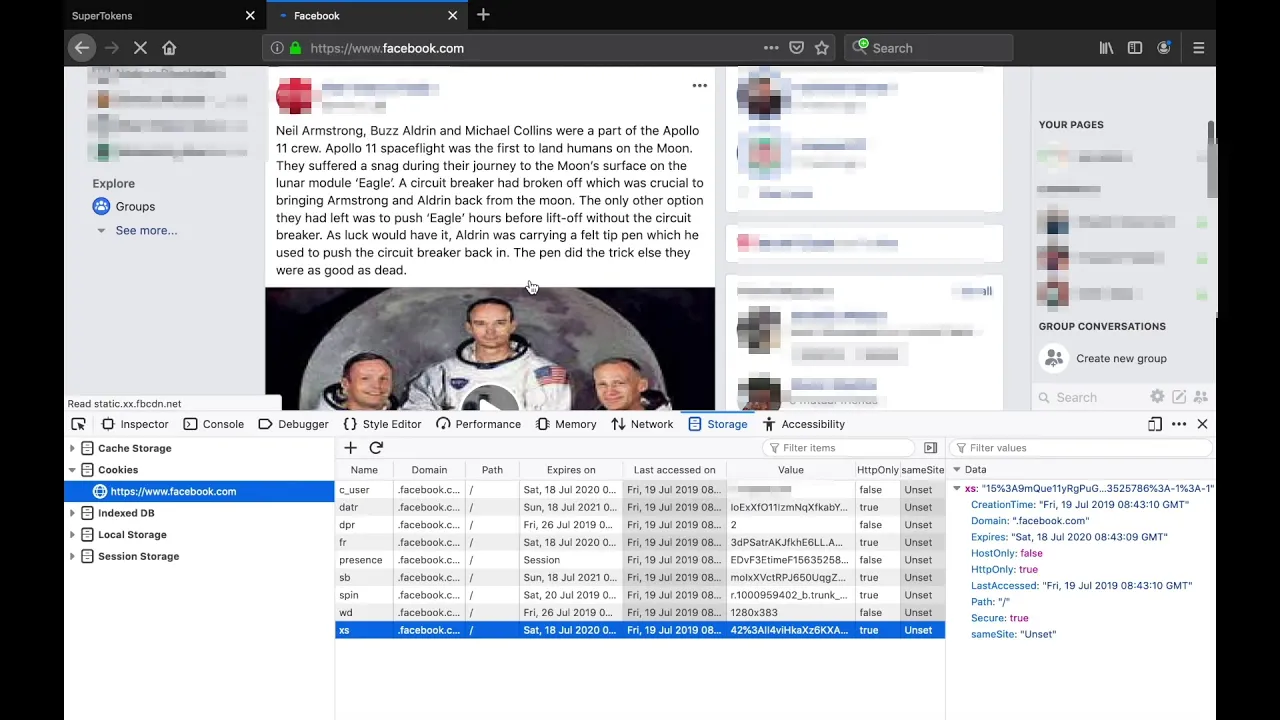
Task: Open the Firefox hamburger menu
Action: point(1198,48)
